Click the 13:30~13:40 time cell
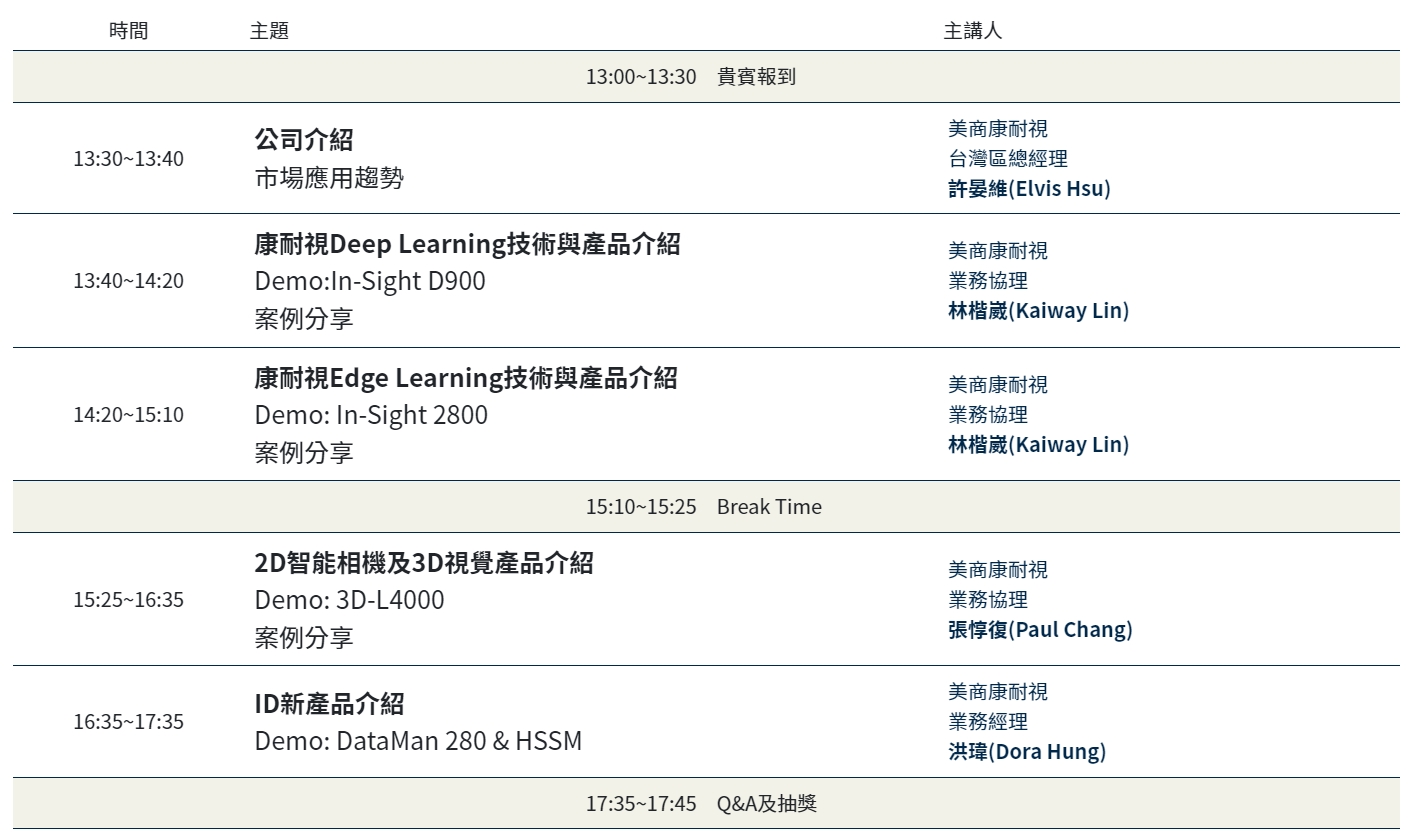The width and height of the screenshot is (1408, 838). point(128,158)
